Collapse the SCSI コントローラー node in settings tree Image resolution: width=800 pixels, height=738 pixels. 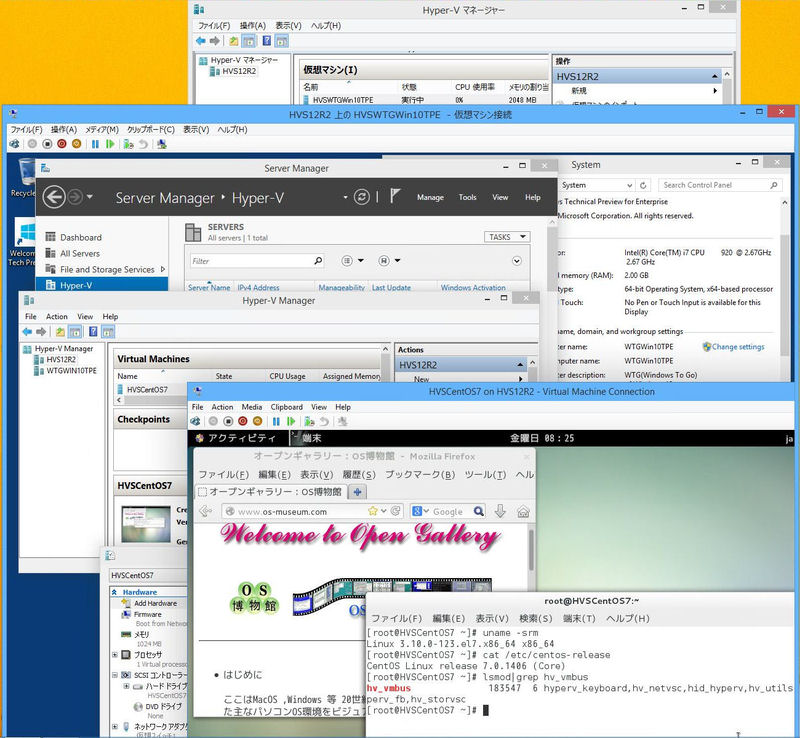(115, 675)
